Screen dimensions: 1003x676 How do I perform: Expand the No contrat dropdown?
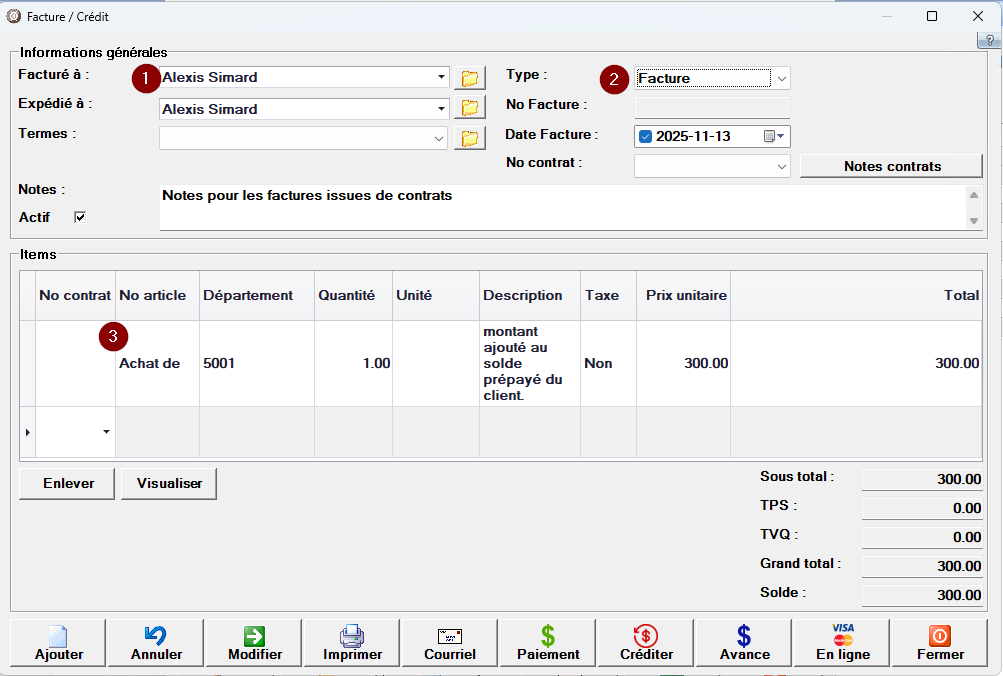[781, 167]
